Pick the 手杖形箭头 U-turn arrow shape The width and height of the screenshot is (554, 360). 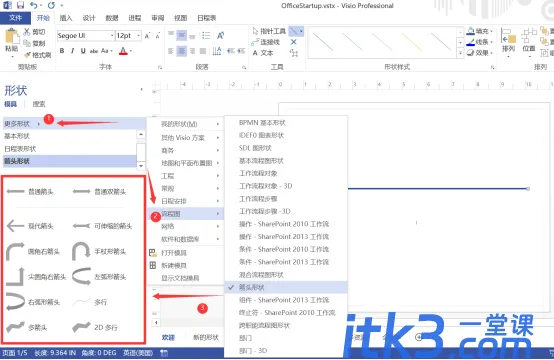[99, 251]
